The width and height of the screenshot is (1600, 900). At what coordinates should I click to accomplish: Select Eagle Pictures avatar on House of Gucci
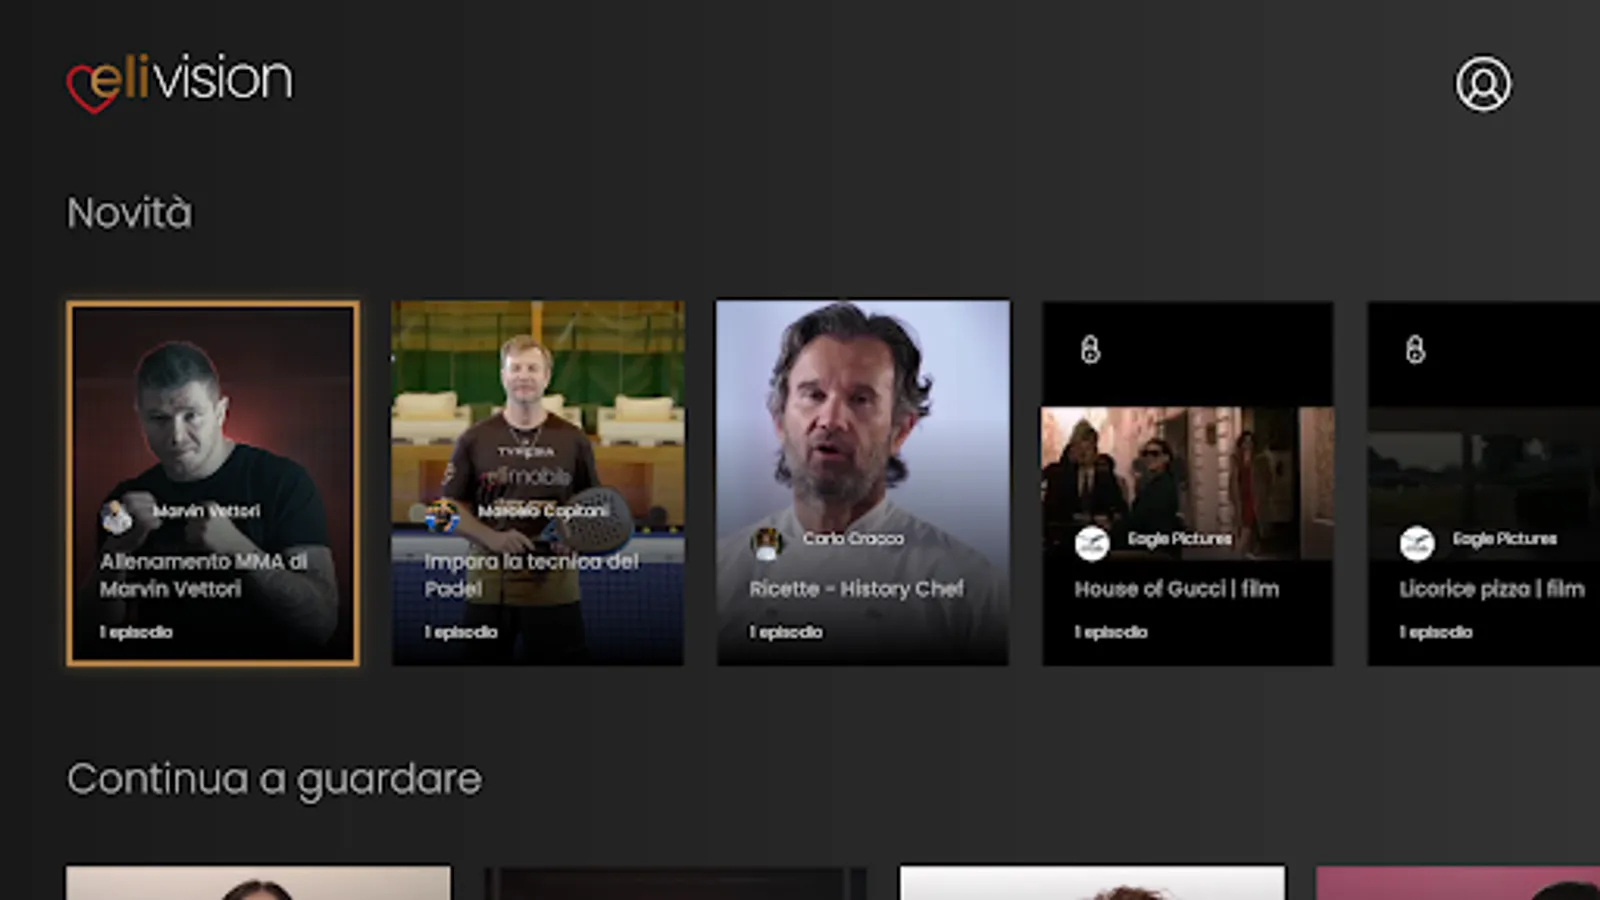tap(1092, 544)
